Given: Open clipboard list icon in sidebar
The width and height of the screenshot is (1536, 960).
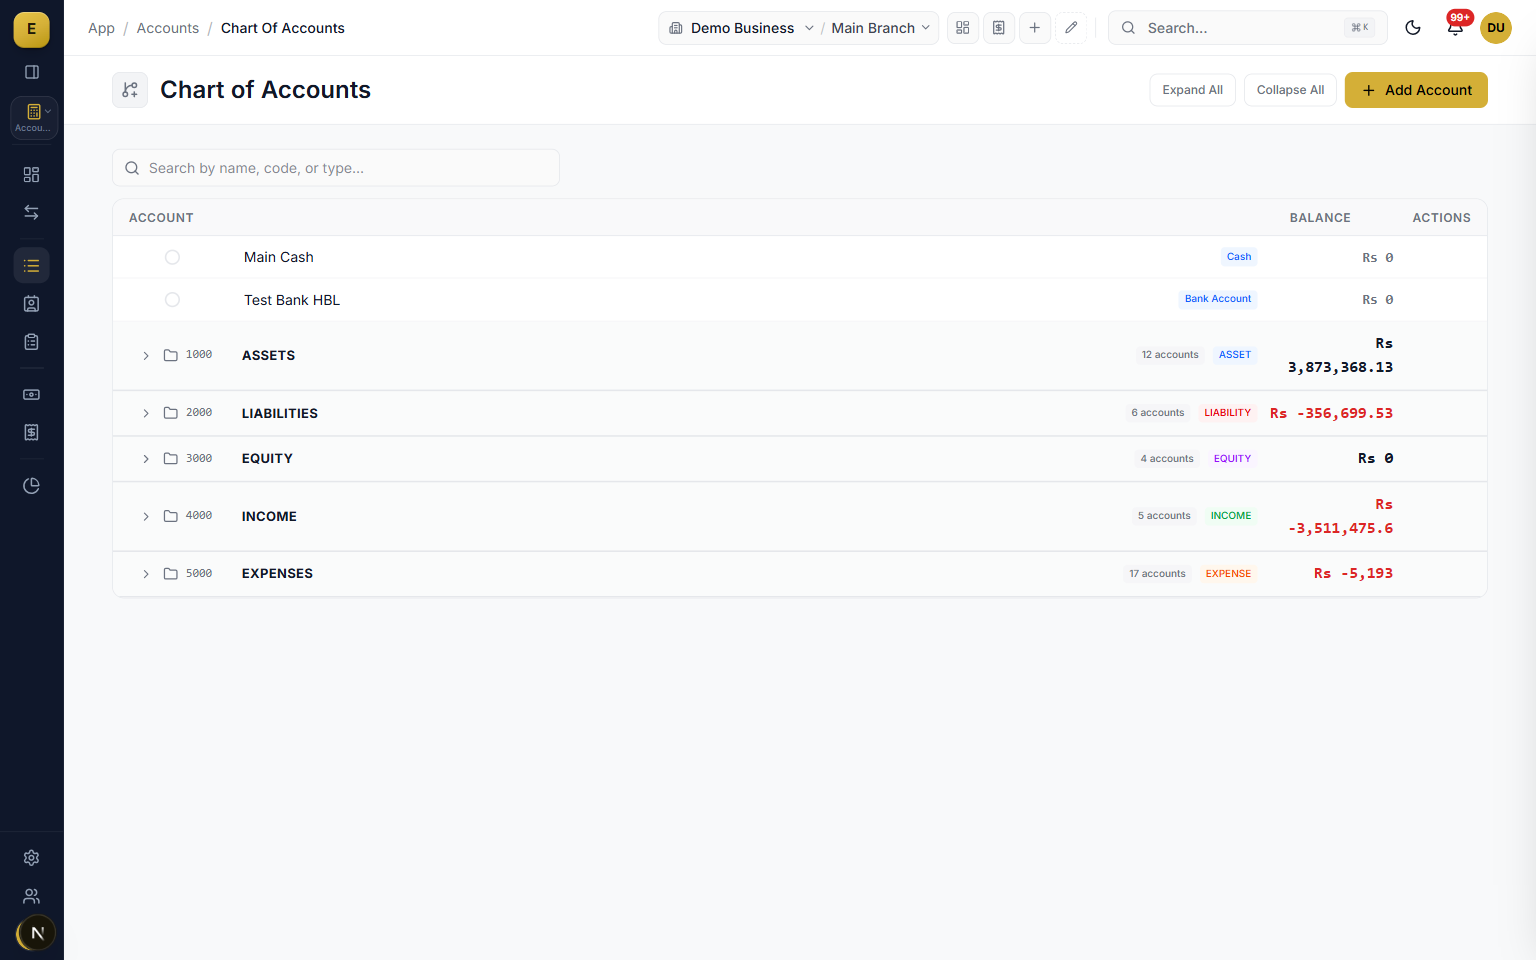Looking at the screenshot, I should point(31,342).
